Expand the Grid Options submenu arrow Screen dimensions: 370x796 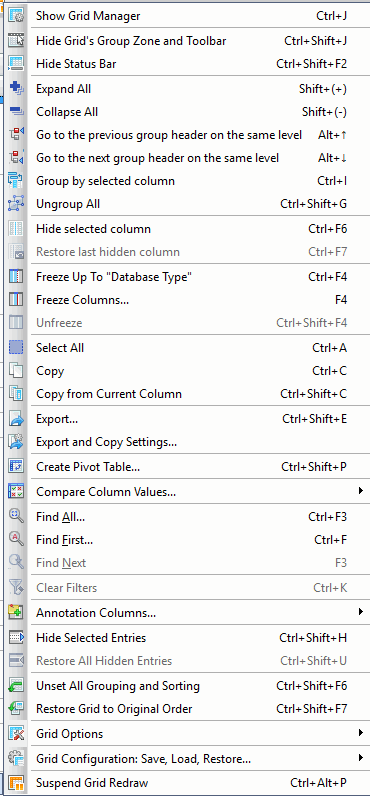360,733
